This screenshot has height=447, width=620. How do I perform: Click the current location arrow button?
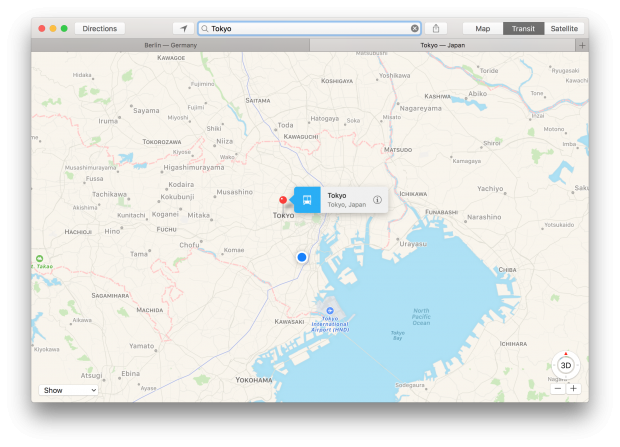pyautogui.click(x=183, y=28)
